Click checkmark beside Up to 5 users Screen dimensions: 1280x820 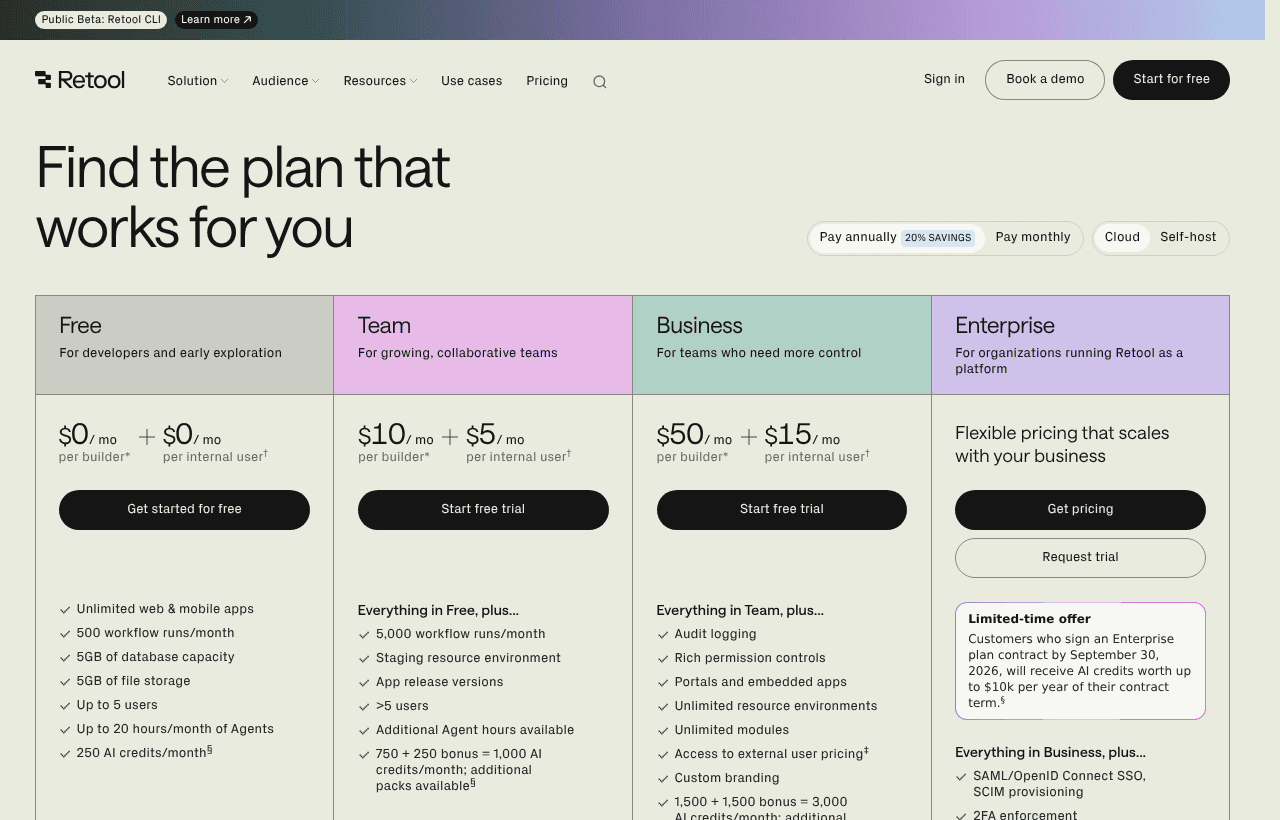pyautogui.click(x=65, y=706)
